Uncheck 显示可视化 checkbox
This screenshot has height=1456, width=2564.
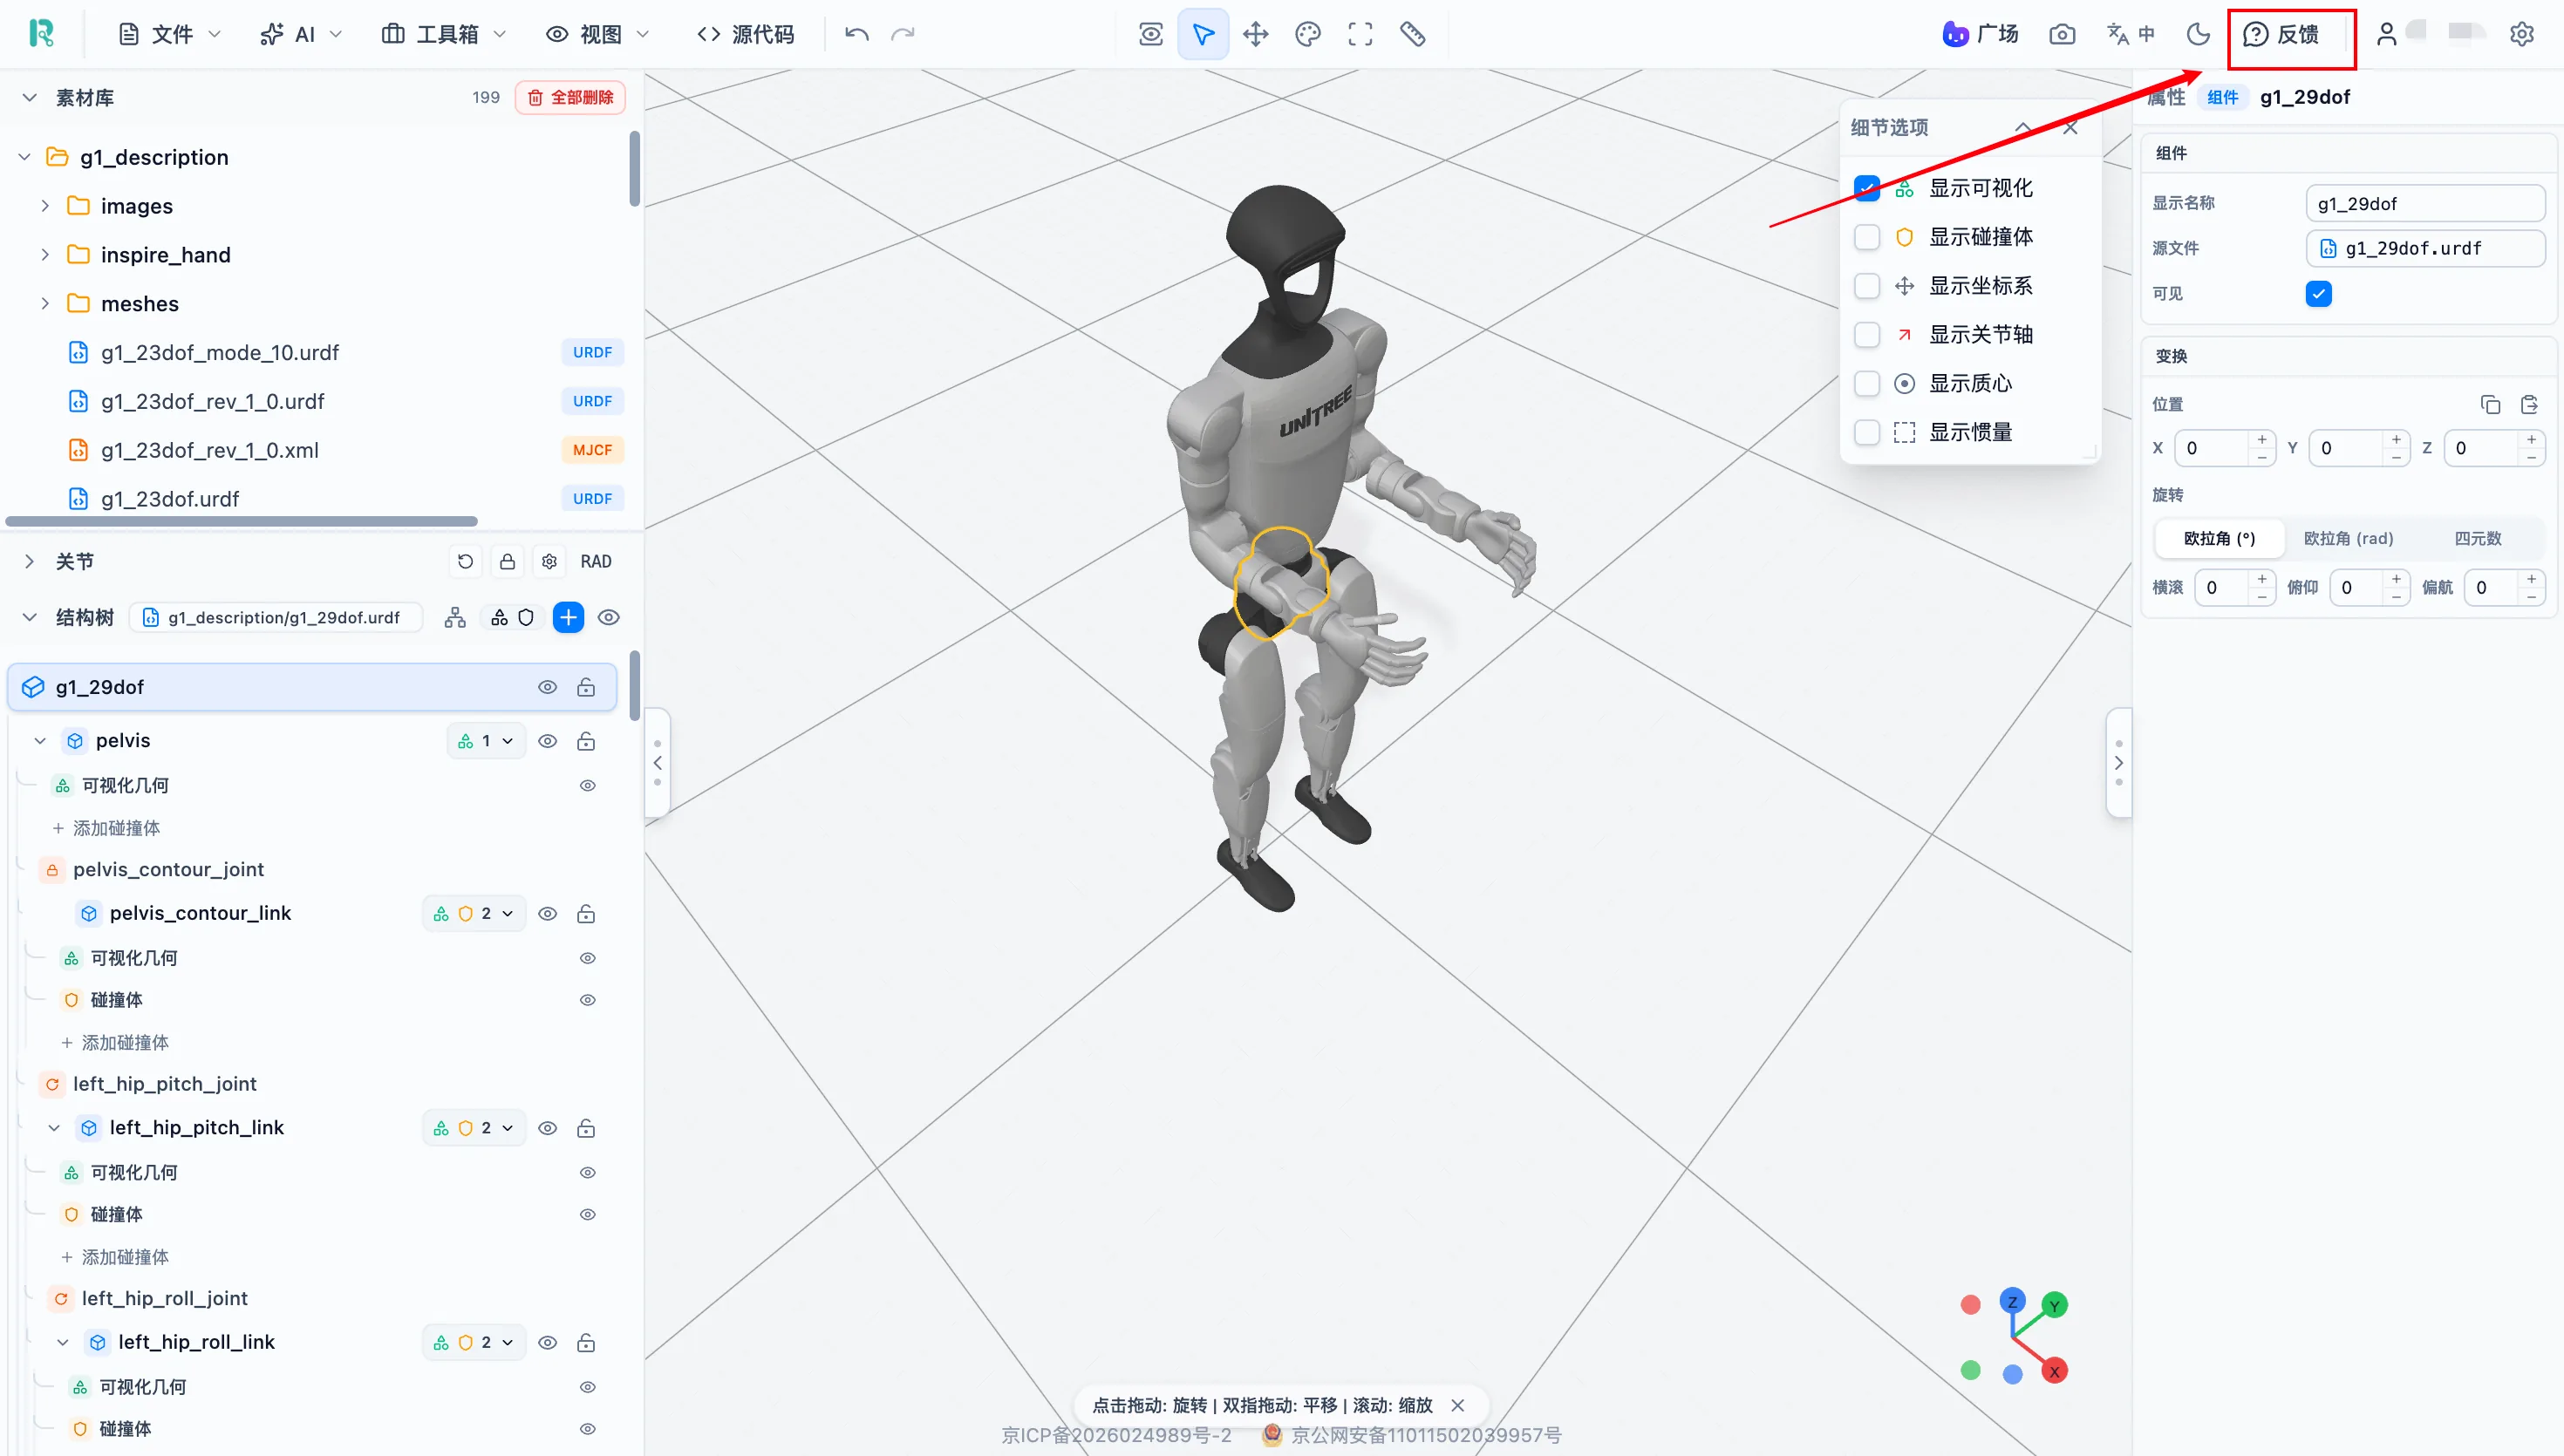click(x=1866, y=188)
